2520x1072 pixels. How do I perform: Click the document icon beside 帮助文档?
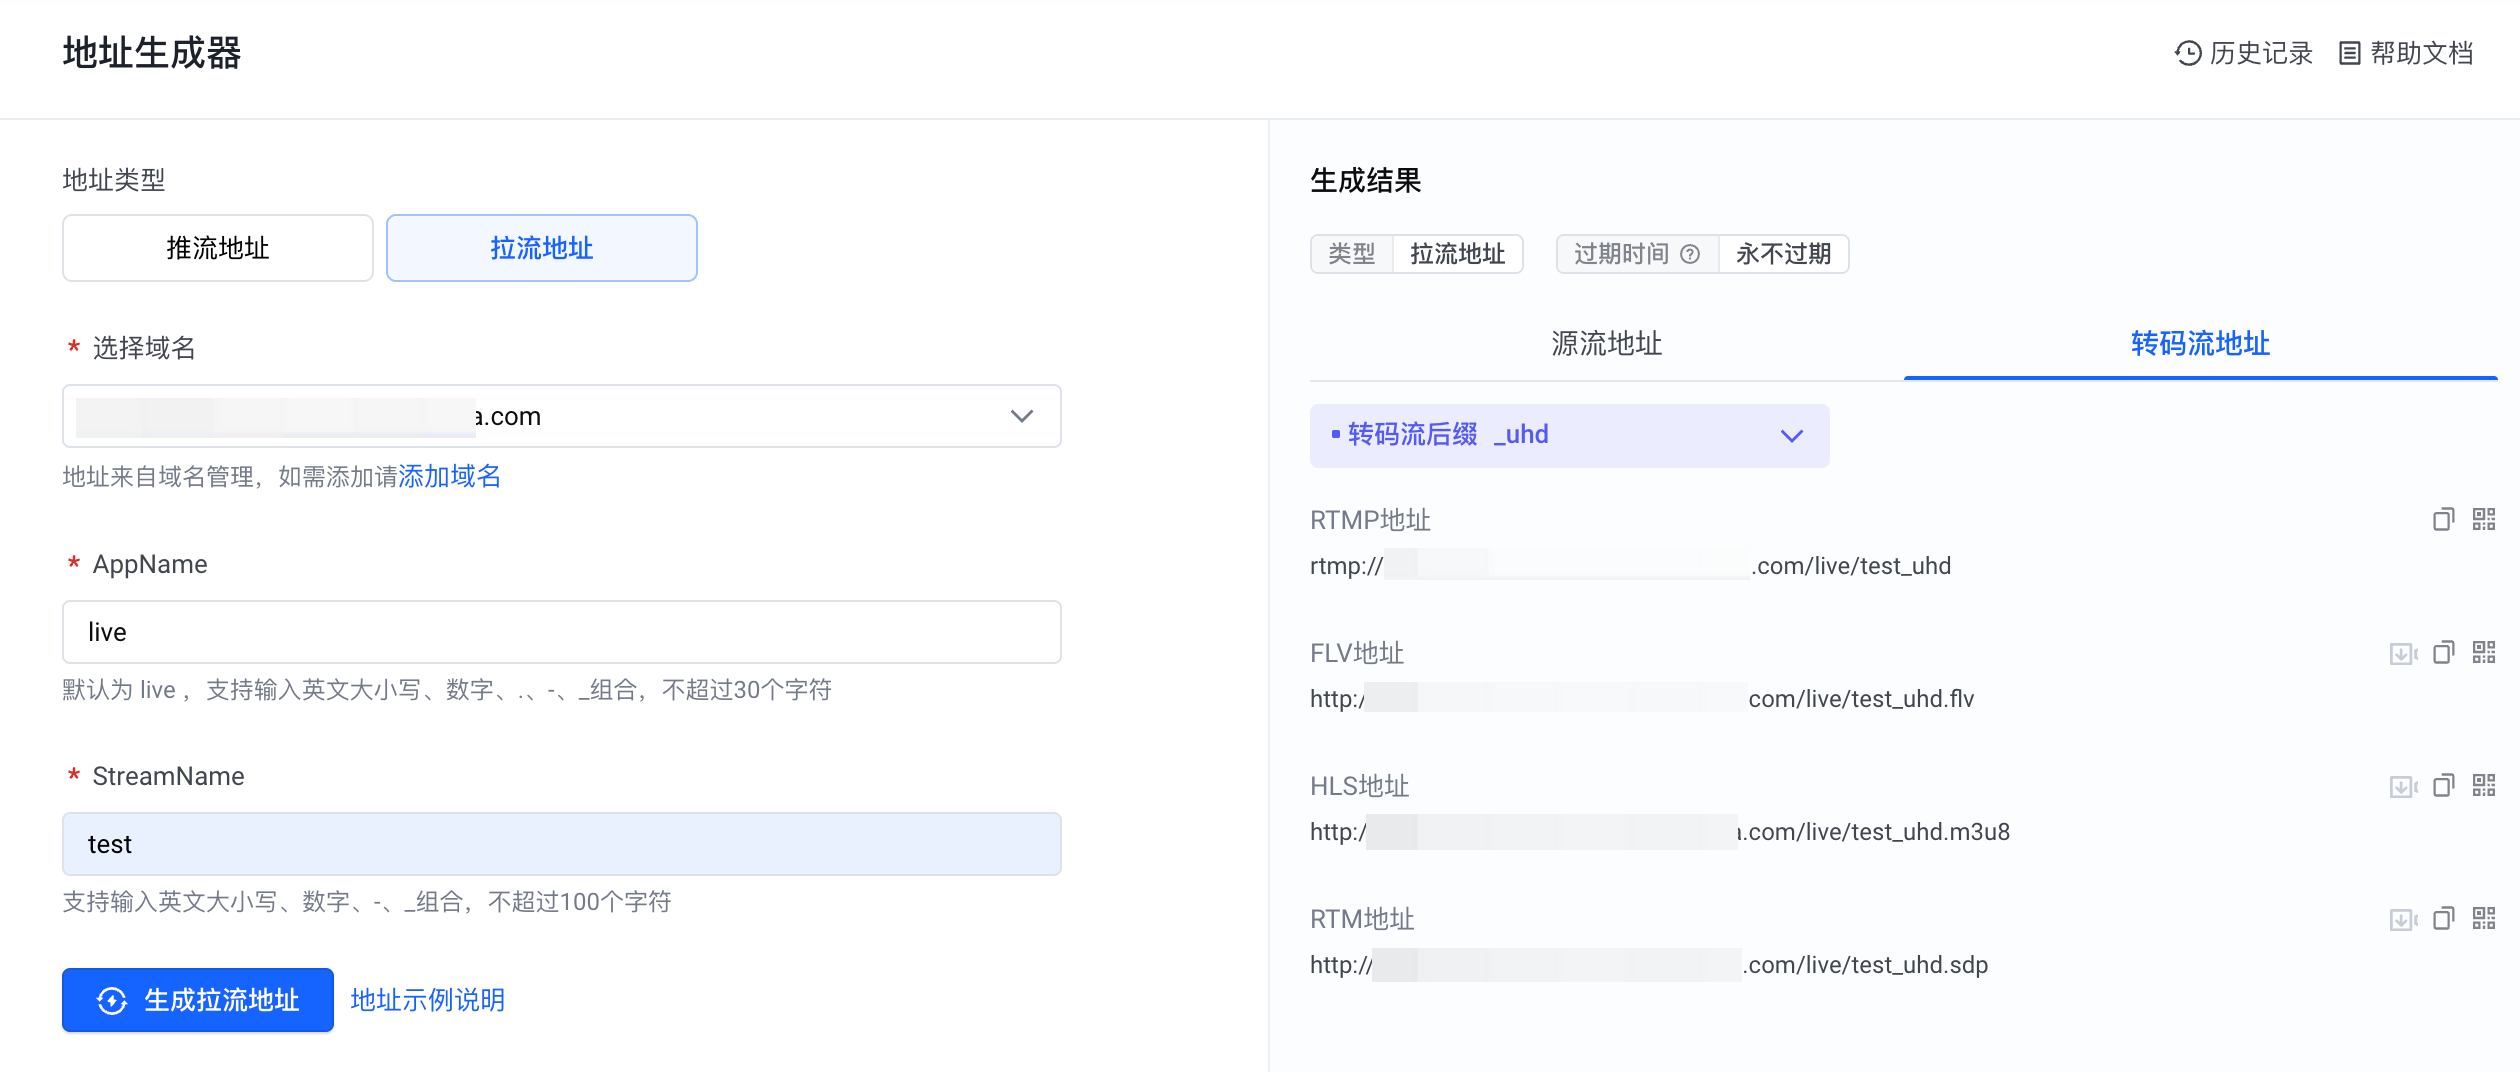[2349, 53]
